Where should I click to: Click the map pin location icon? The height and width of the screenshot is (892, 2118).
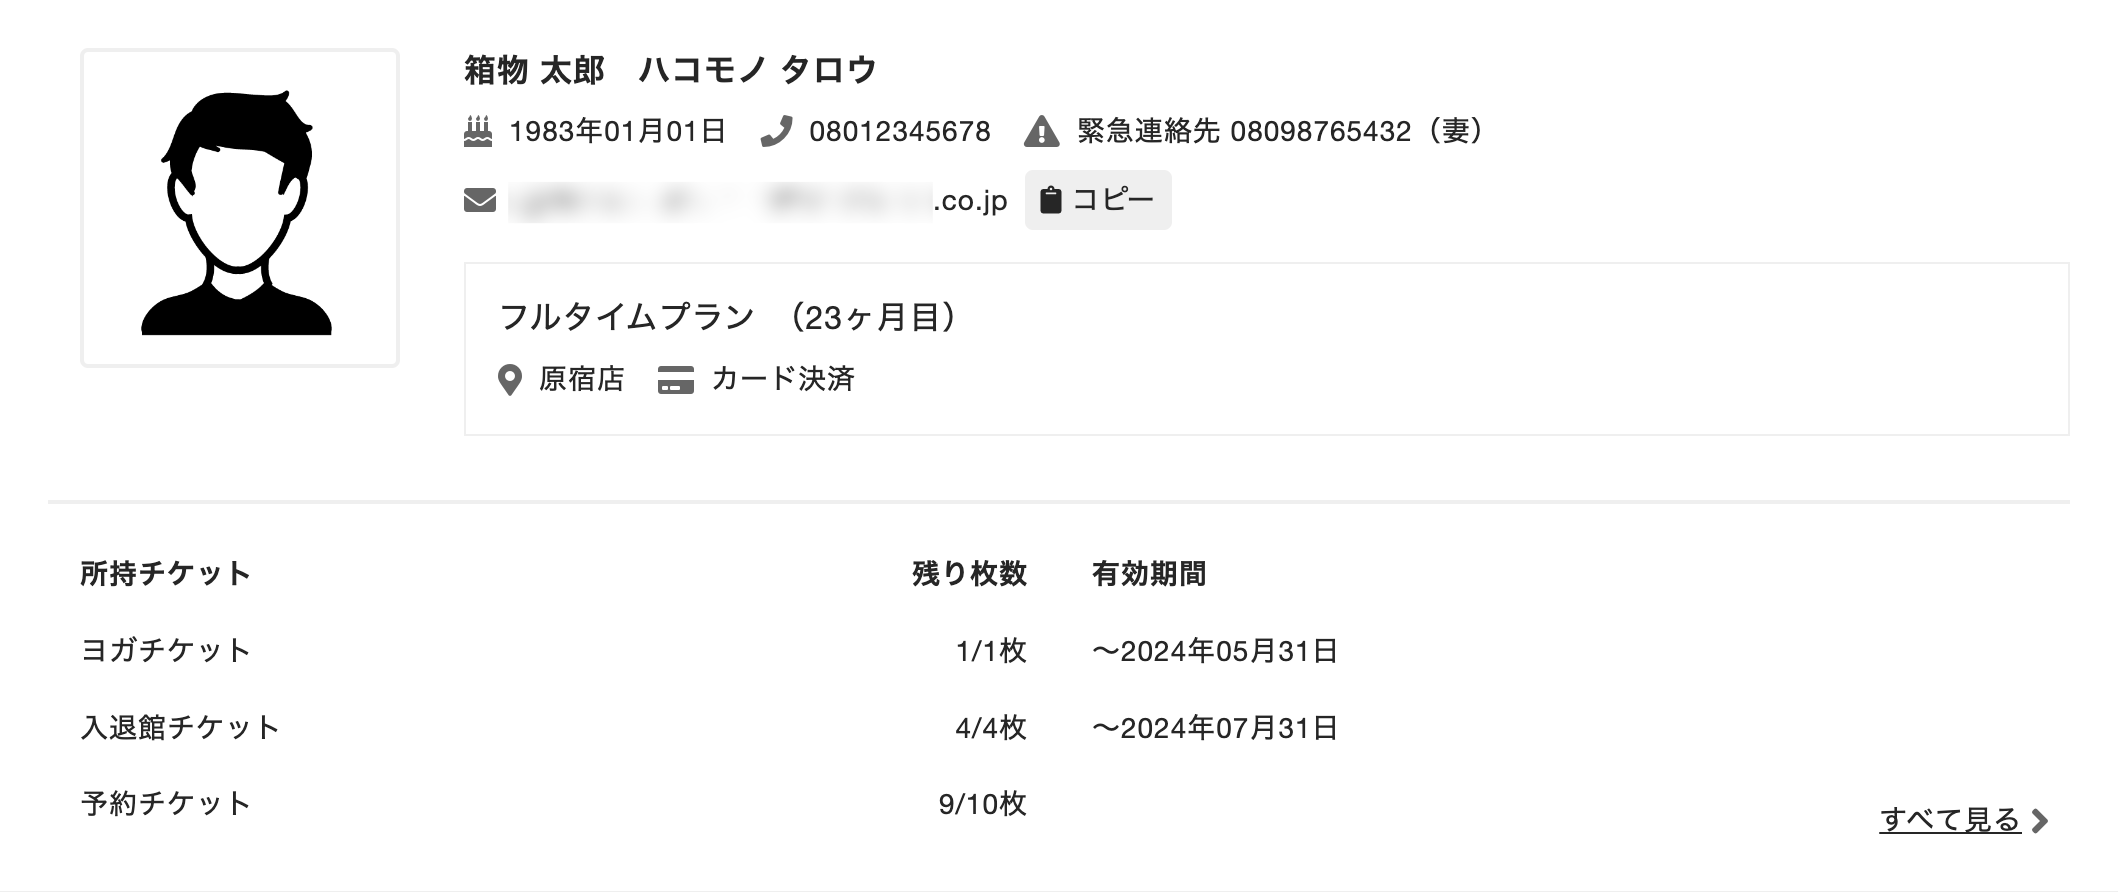pyautogui.click(x=510, y=380)
